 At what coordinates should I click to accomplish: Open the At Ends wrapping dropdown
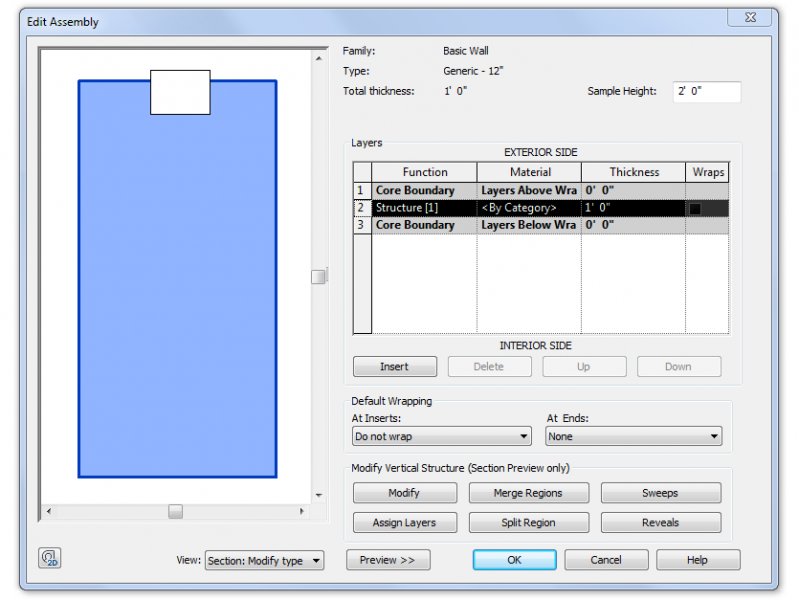(633, 436)
